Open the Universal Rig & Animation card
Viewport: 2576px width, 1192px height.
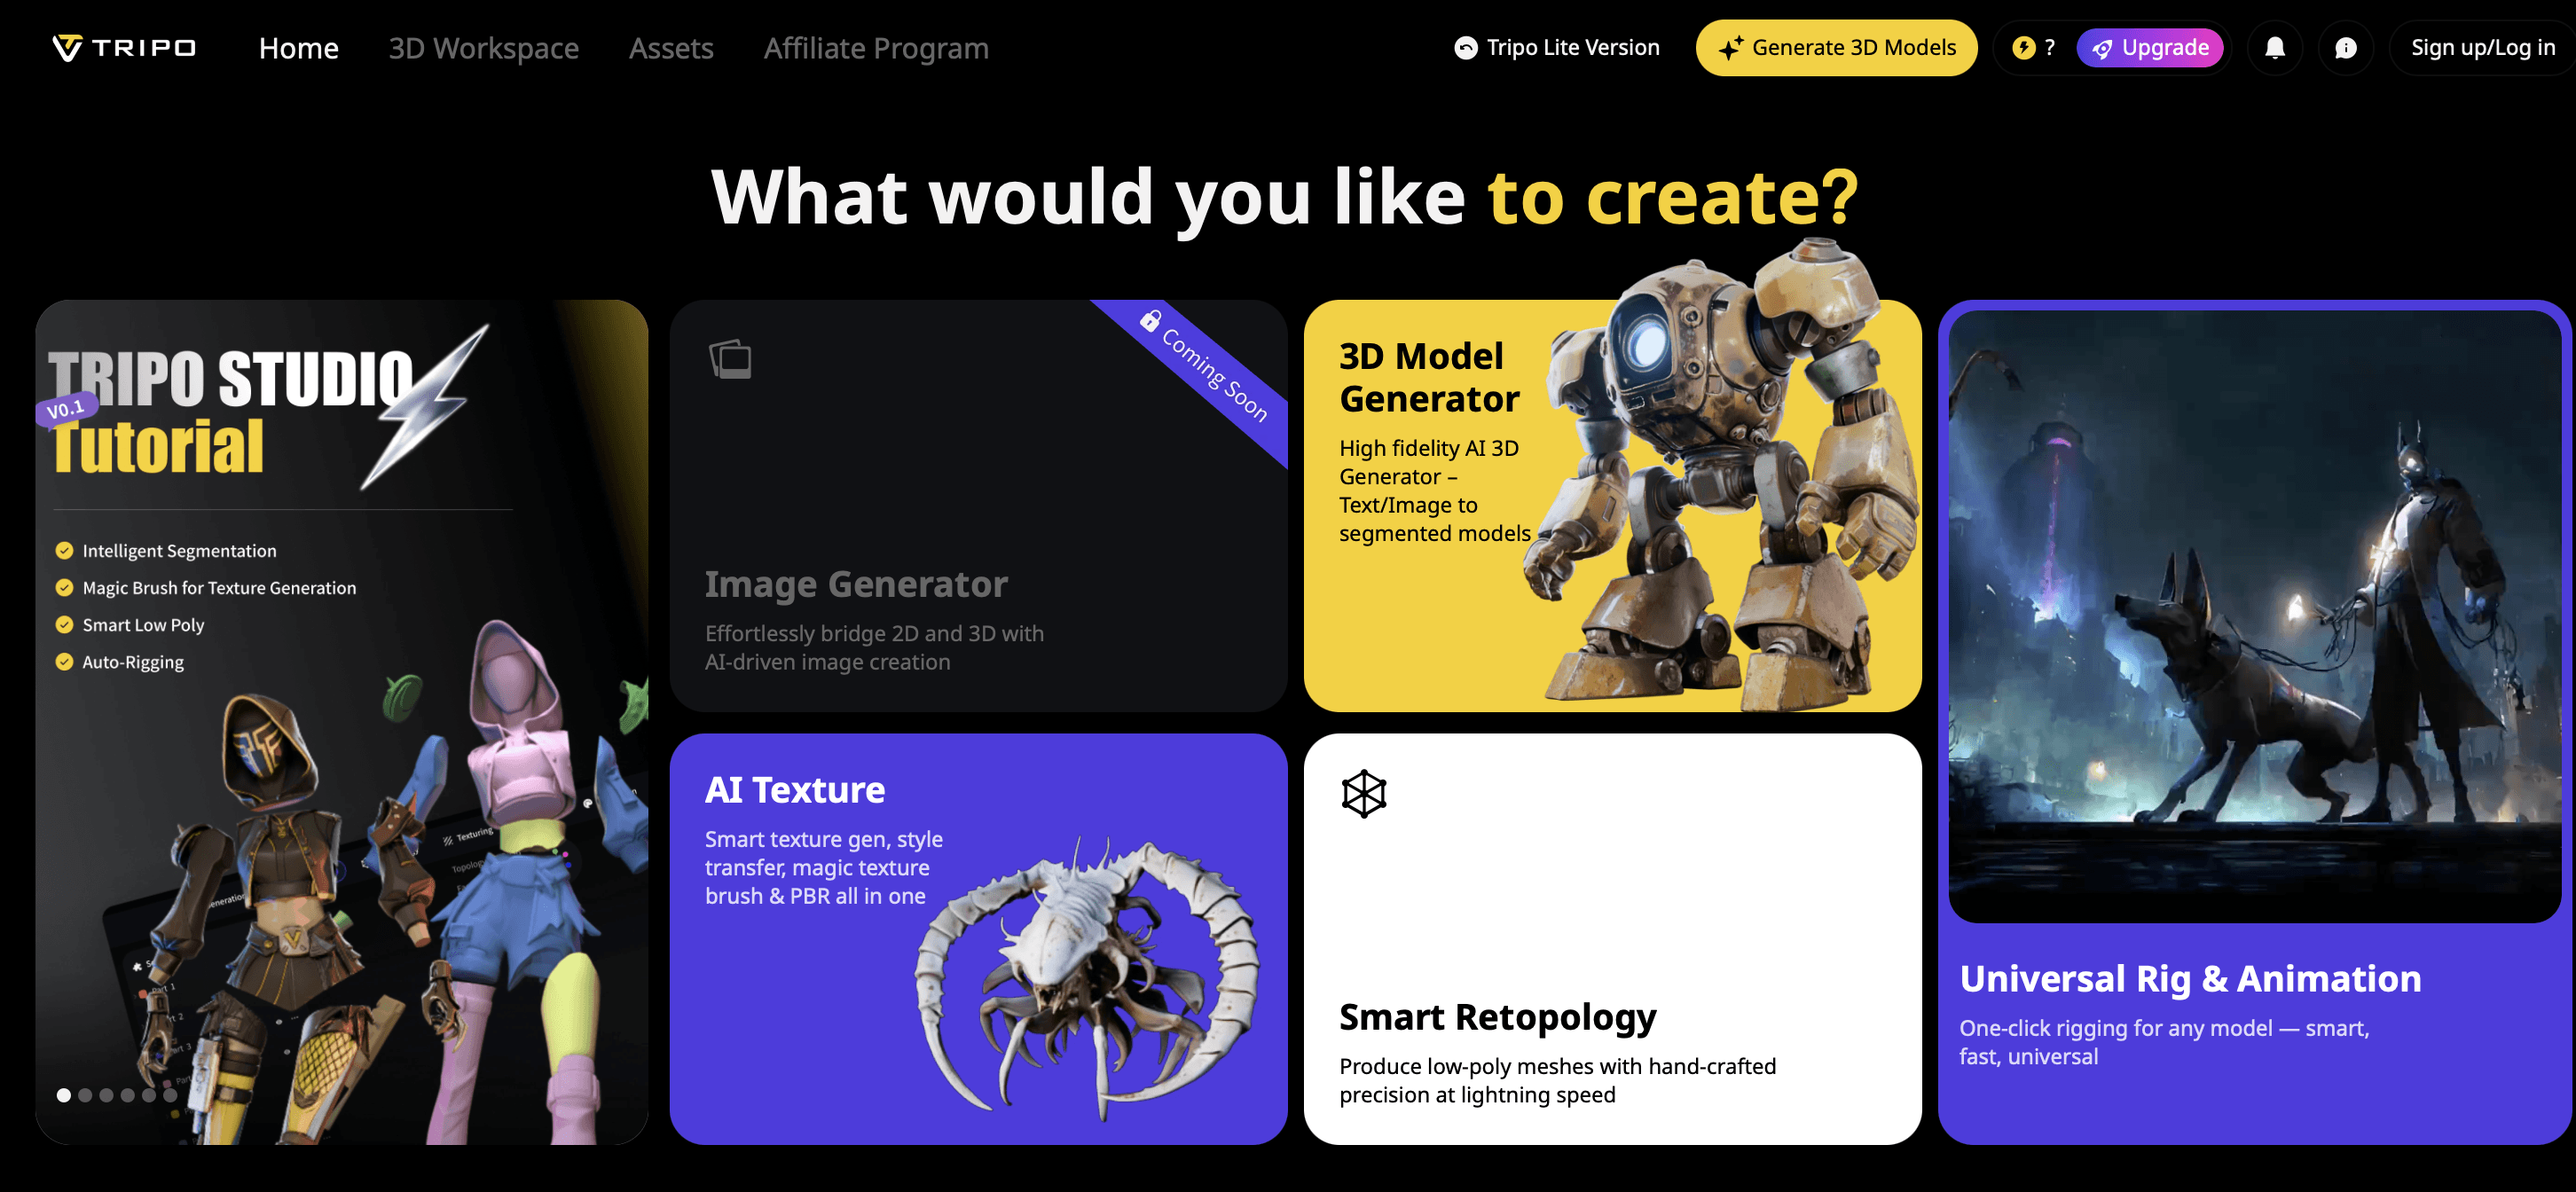(2254, 722)
